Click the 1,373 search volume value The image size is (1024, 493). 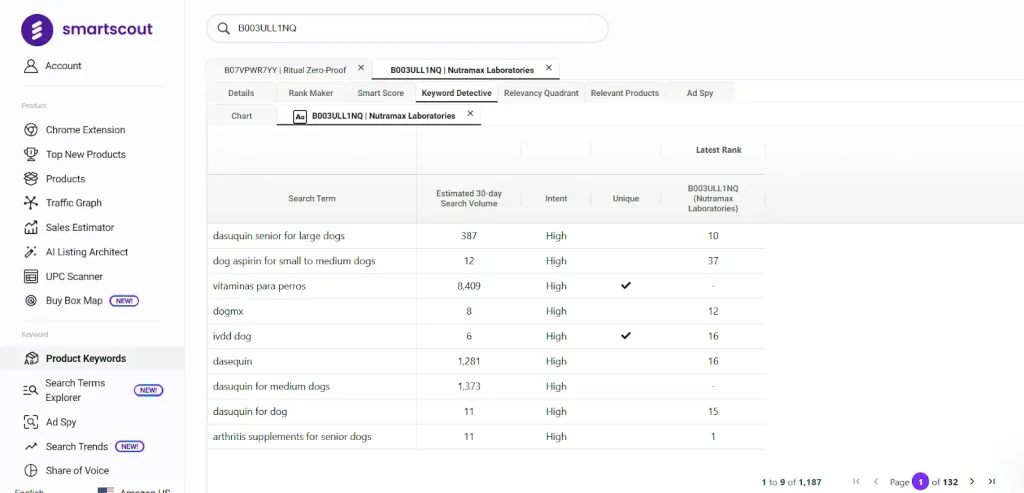coord(469,387)
